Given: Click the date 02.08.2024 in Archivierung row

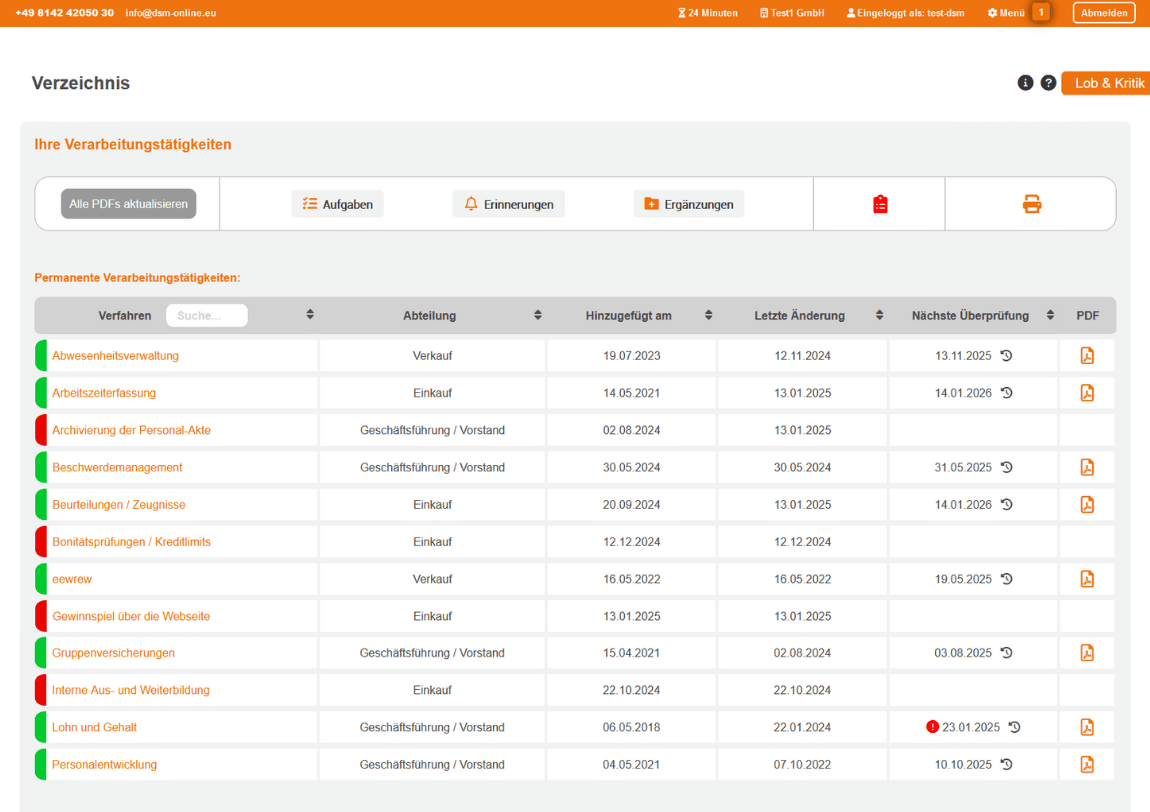Looking at the screenshot, I should click(631, 431).
